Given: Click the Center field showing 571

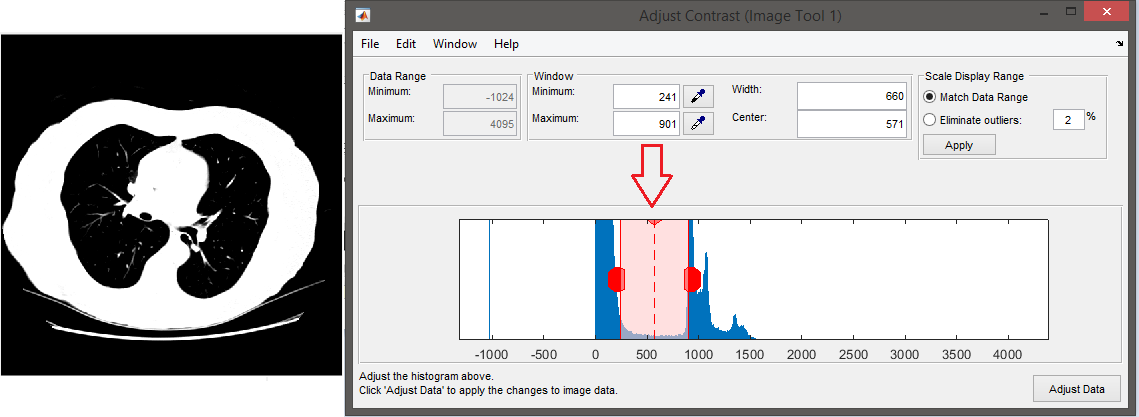Looking at the screenshot, I should [852, 124].
